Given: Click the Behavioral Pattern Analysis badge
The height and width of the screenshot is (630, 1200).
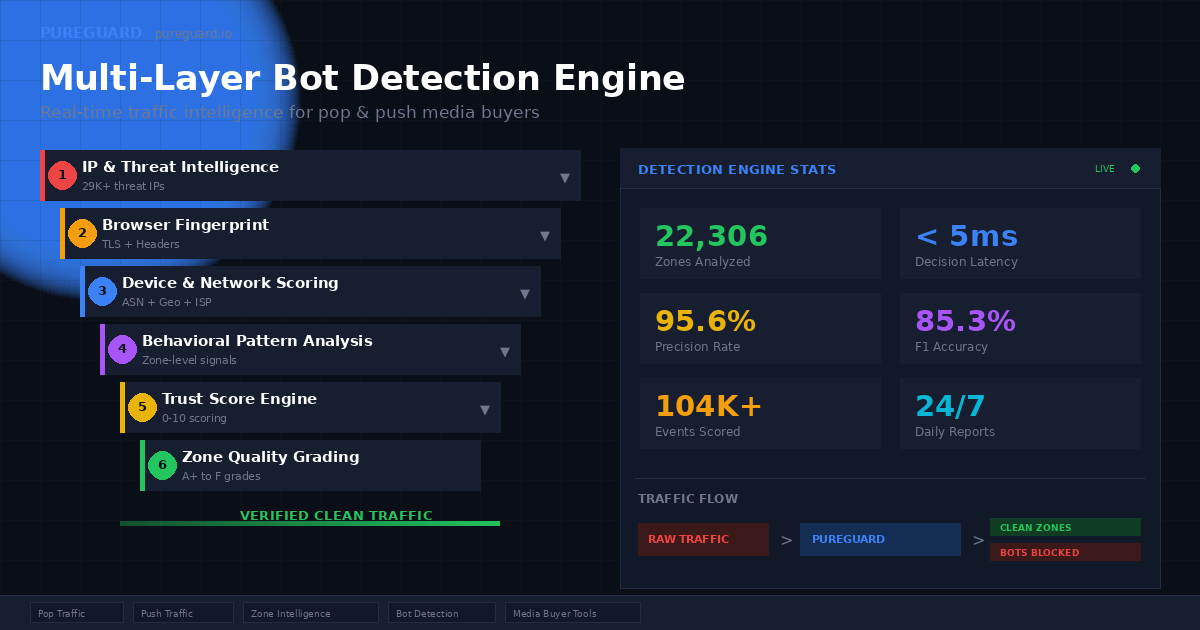Looking at the screenshot, I should pos(122,349).
